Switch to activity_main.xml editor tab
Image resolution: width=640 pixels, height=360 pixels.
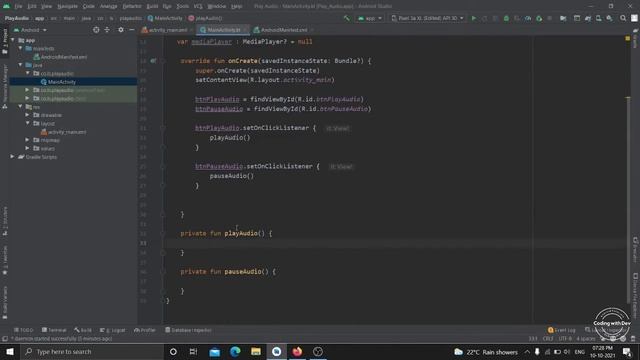(x=167, y=30)
